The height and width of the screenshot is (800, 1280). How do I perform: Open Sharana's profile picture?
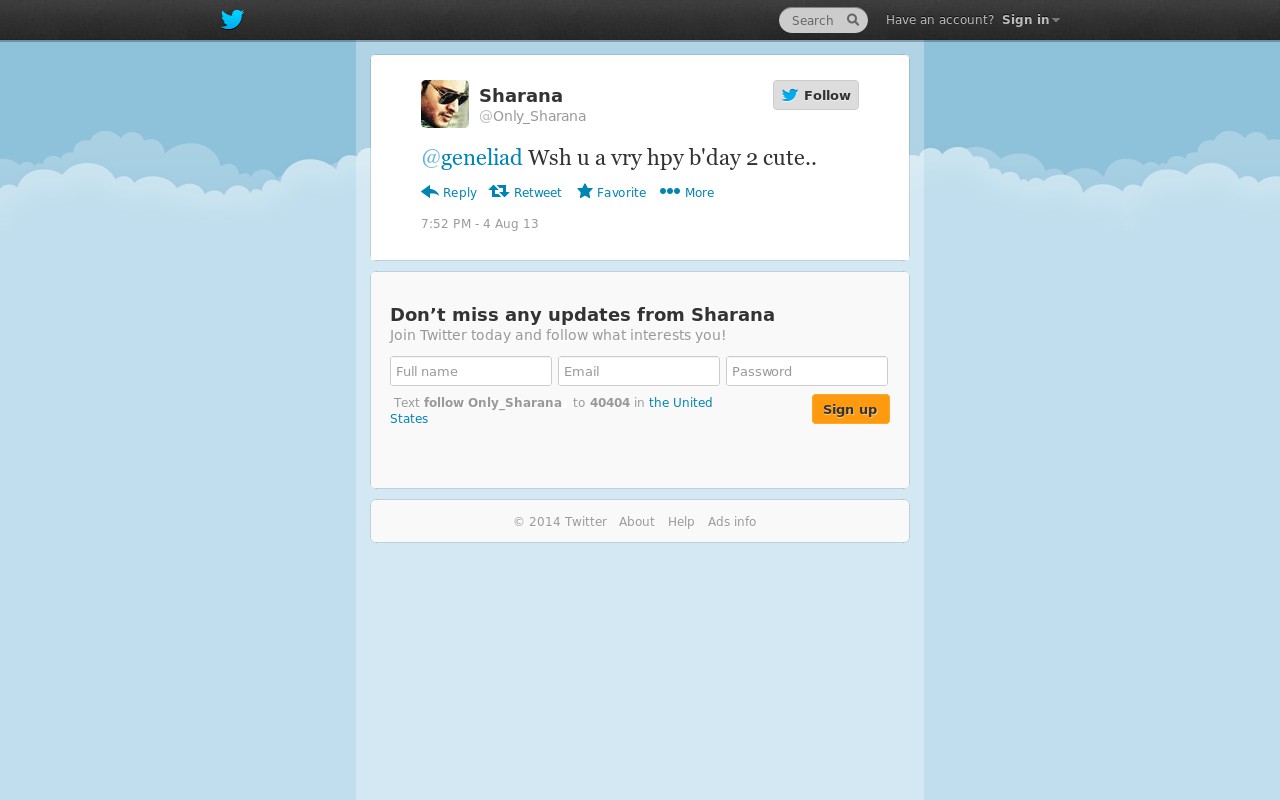[x=445, y=104]
